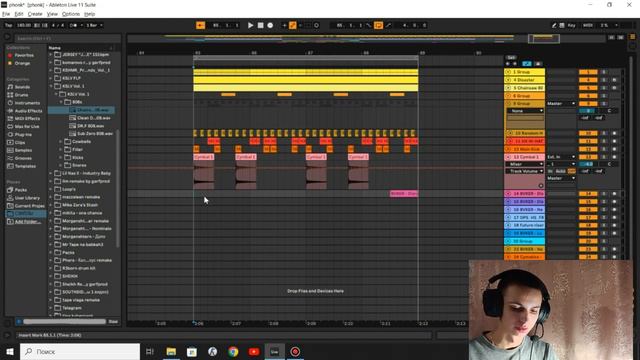Click the Stop button in transport

pyautogui.click(x=260, y=25)
